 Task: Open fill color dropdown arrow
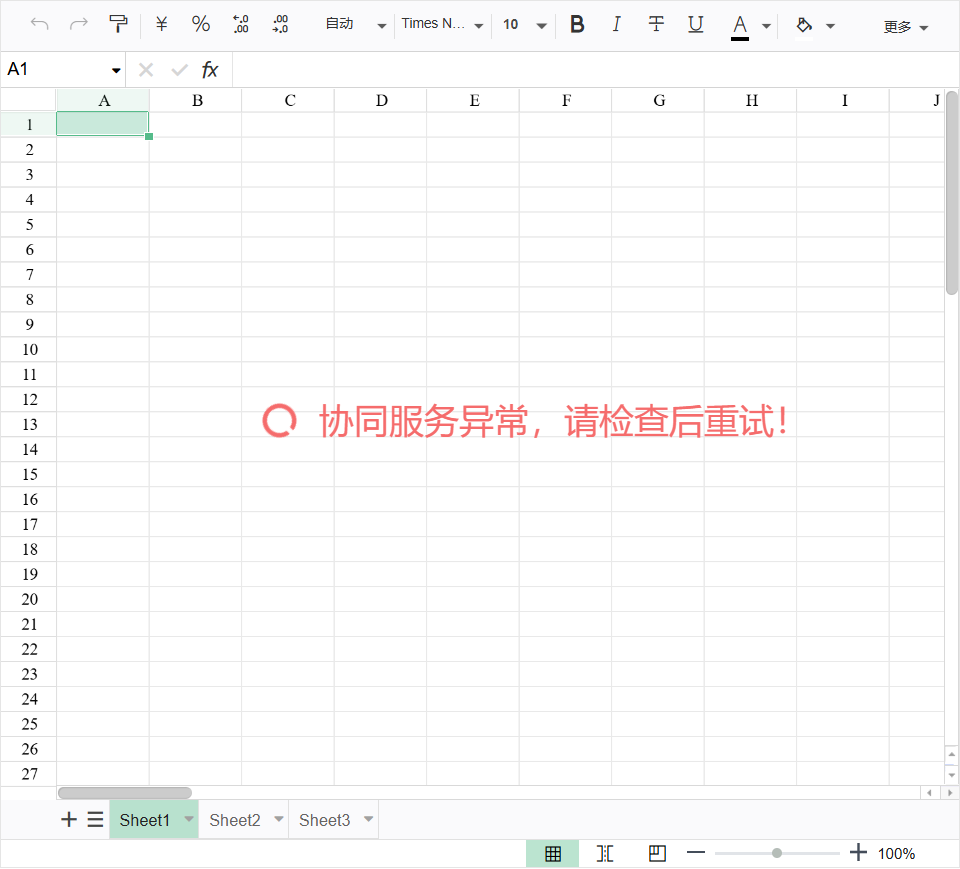click(x=830, y=26)
